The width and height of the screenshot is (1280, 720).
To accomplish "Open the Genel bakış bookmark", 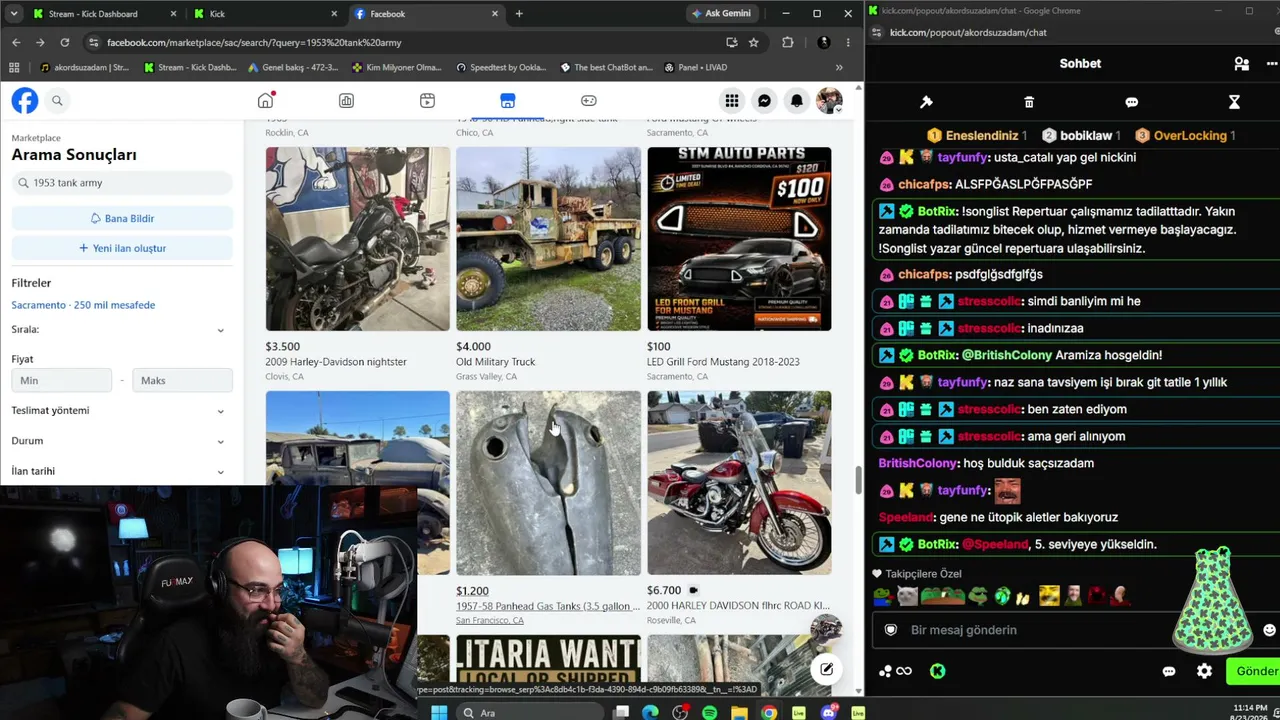I will (x=293, y=68).
